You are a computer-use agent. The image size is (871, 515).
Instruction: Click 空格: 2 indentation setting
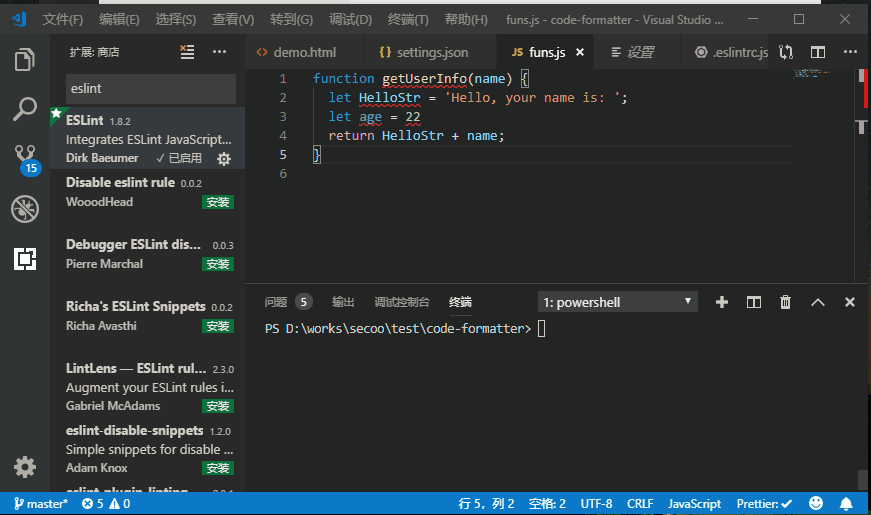tap(547, 504)
